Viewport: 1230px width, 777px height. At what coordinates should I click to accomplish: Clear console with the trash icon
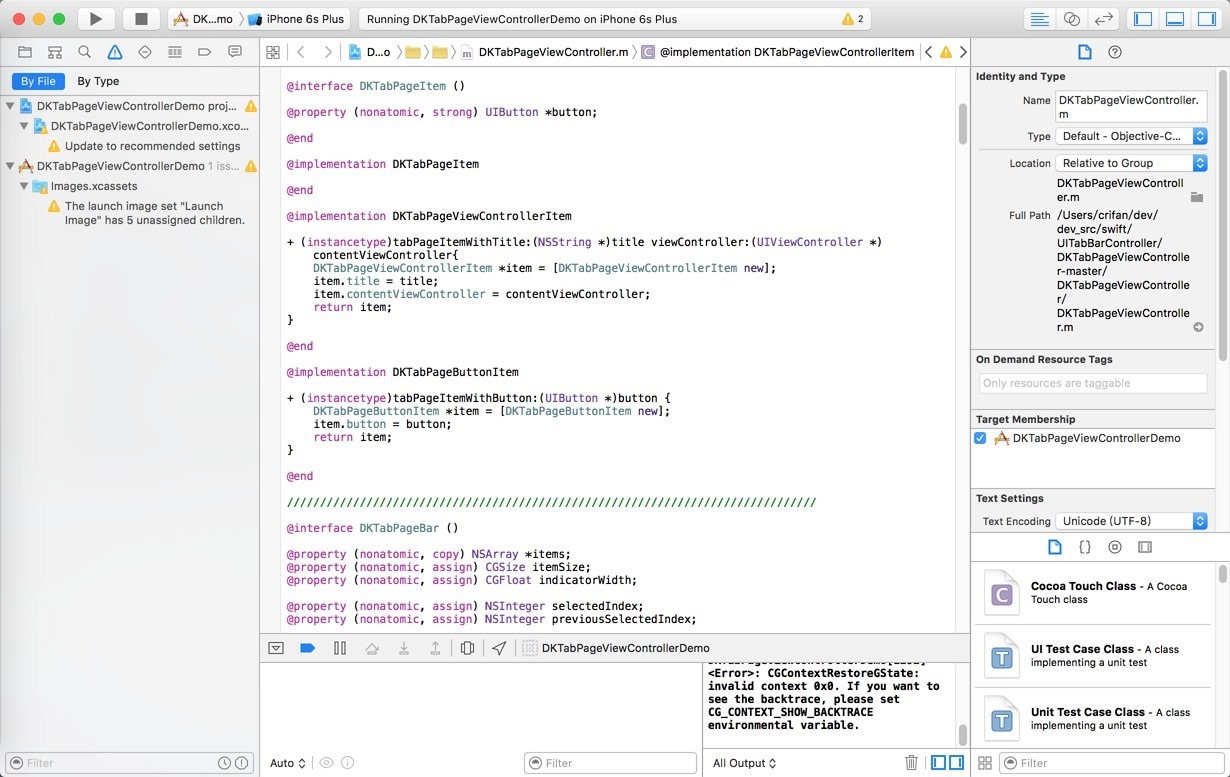point(911,763)
